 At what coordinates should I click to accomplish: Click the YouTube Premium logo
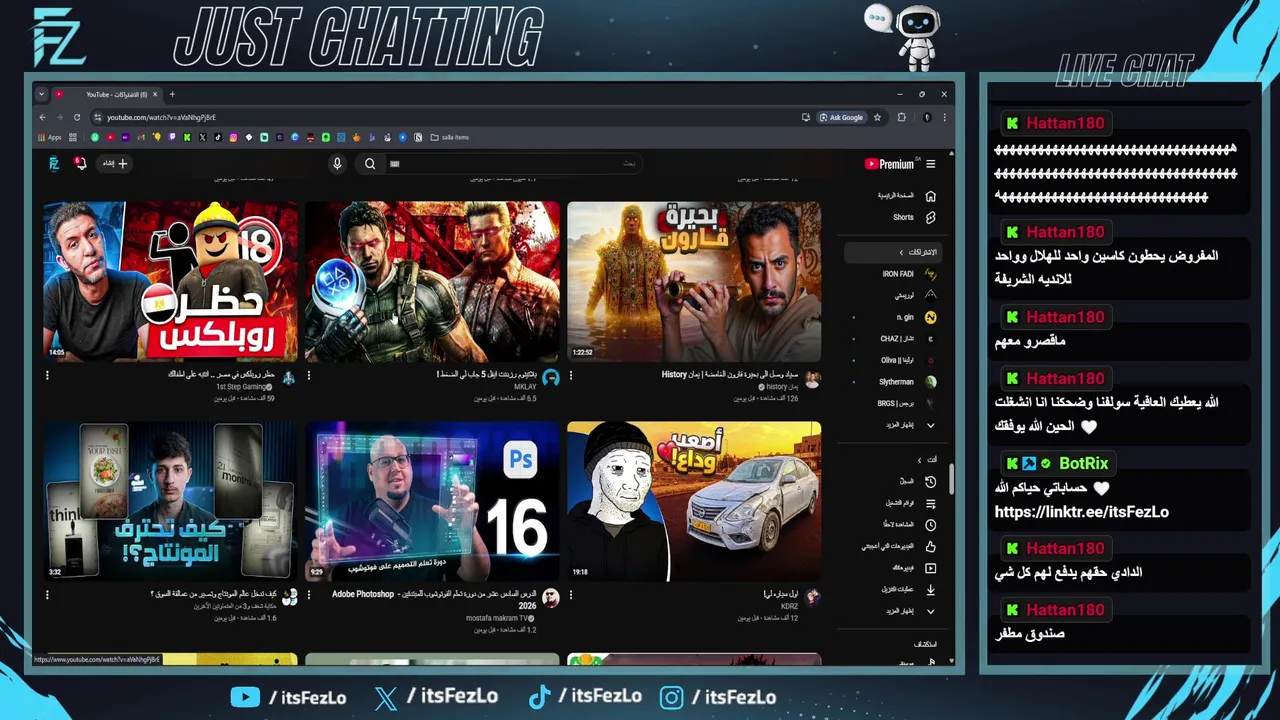click(890, 164)
